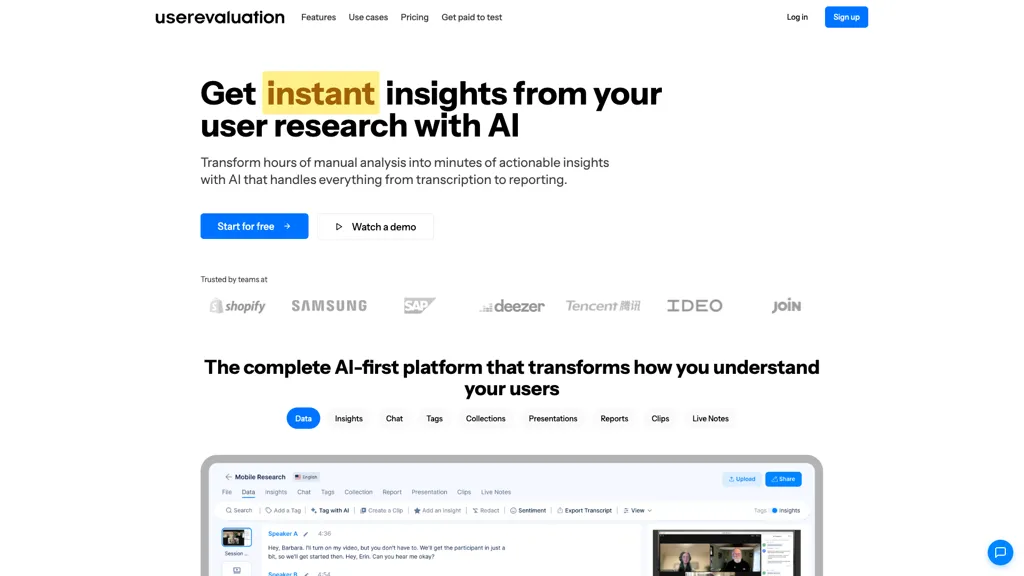Show the Presentations feature pill
1024x576 pixels.
coord(553,419)
